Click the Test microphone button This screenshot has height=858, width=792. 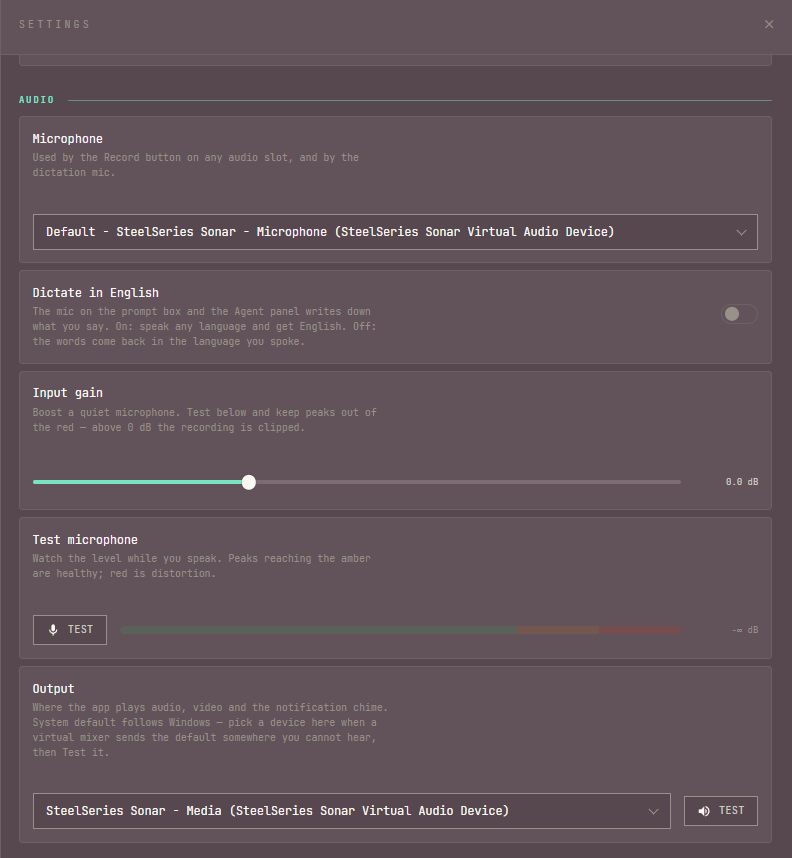[x=70, y=630]
